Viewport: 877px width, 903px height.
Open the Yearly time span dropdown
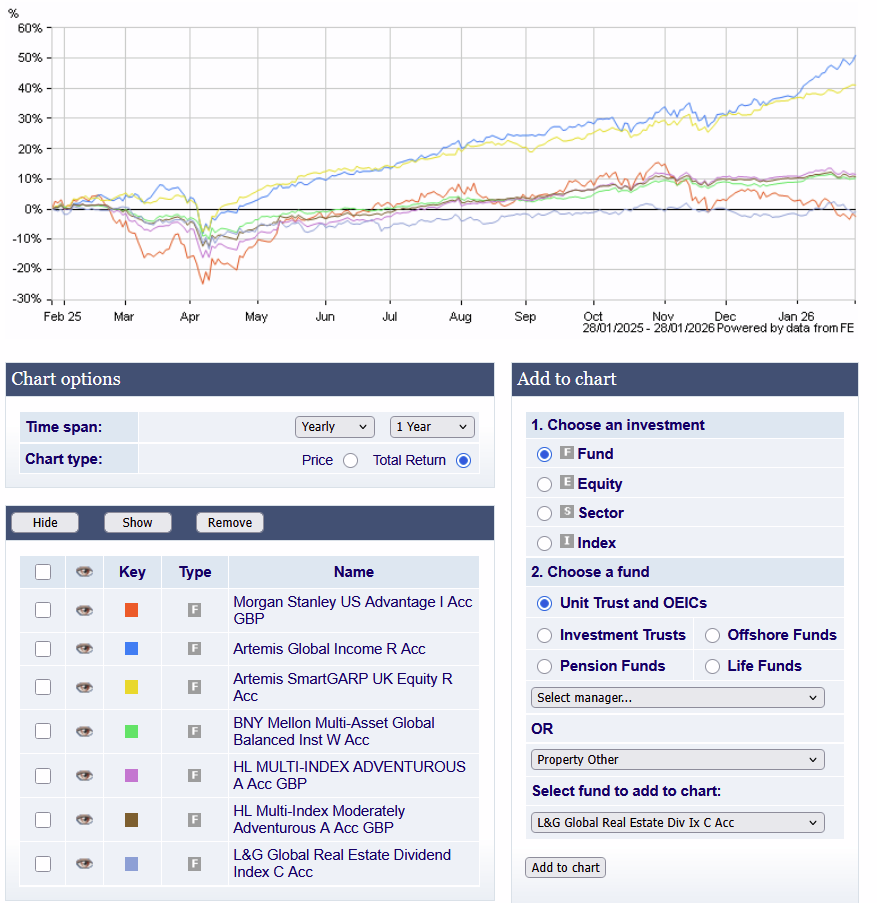[x=335, y=427]
